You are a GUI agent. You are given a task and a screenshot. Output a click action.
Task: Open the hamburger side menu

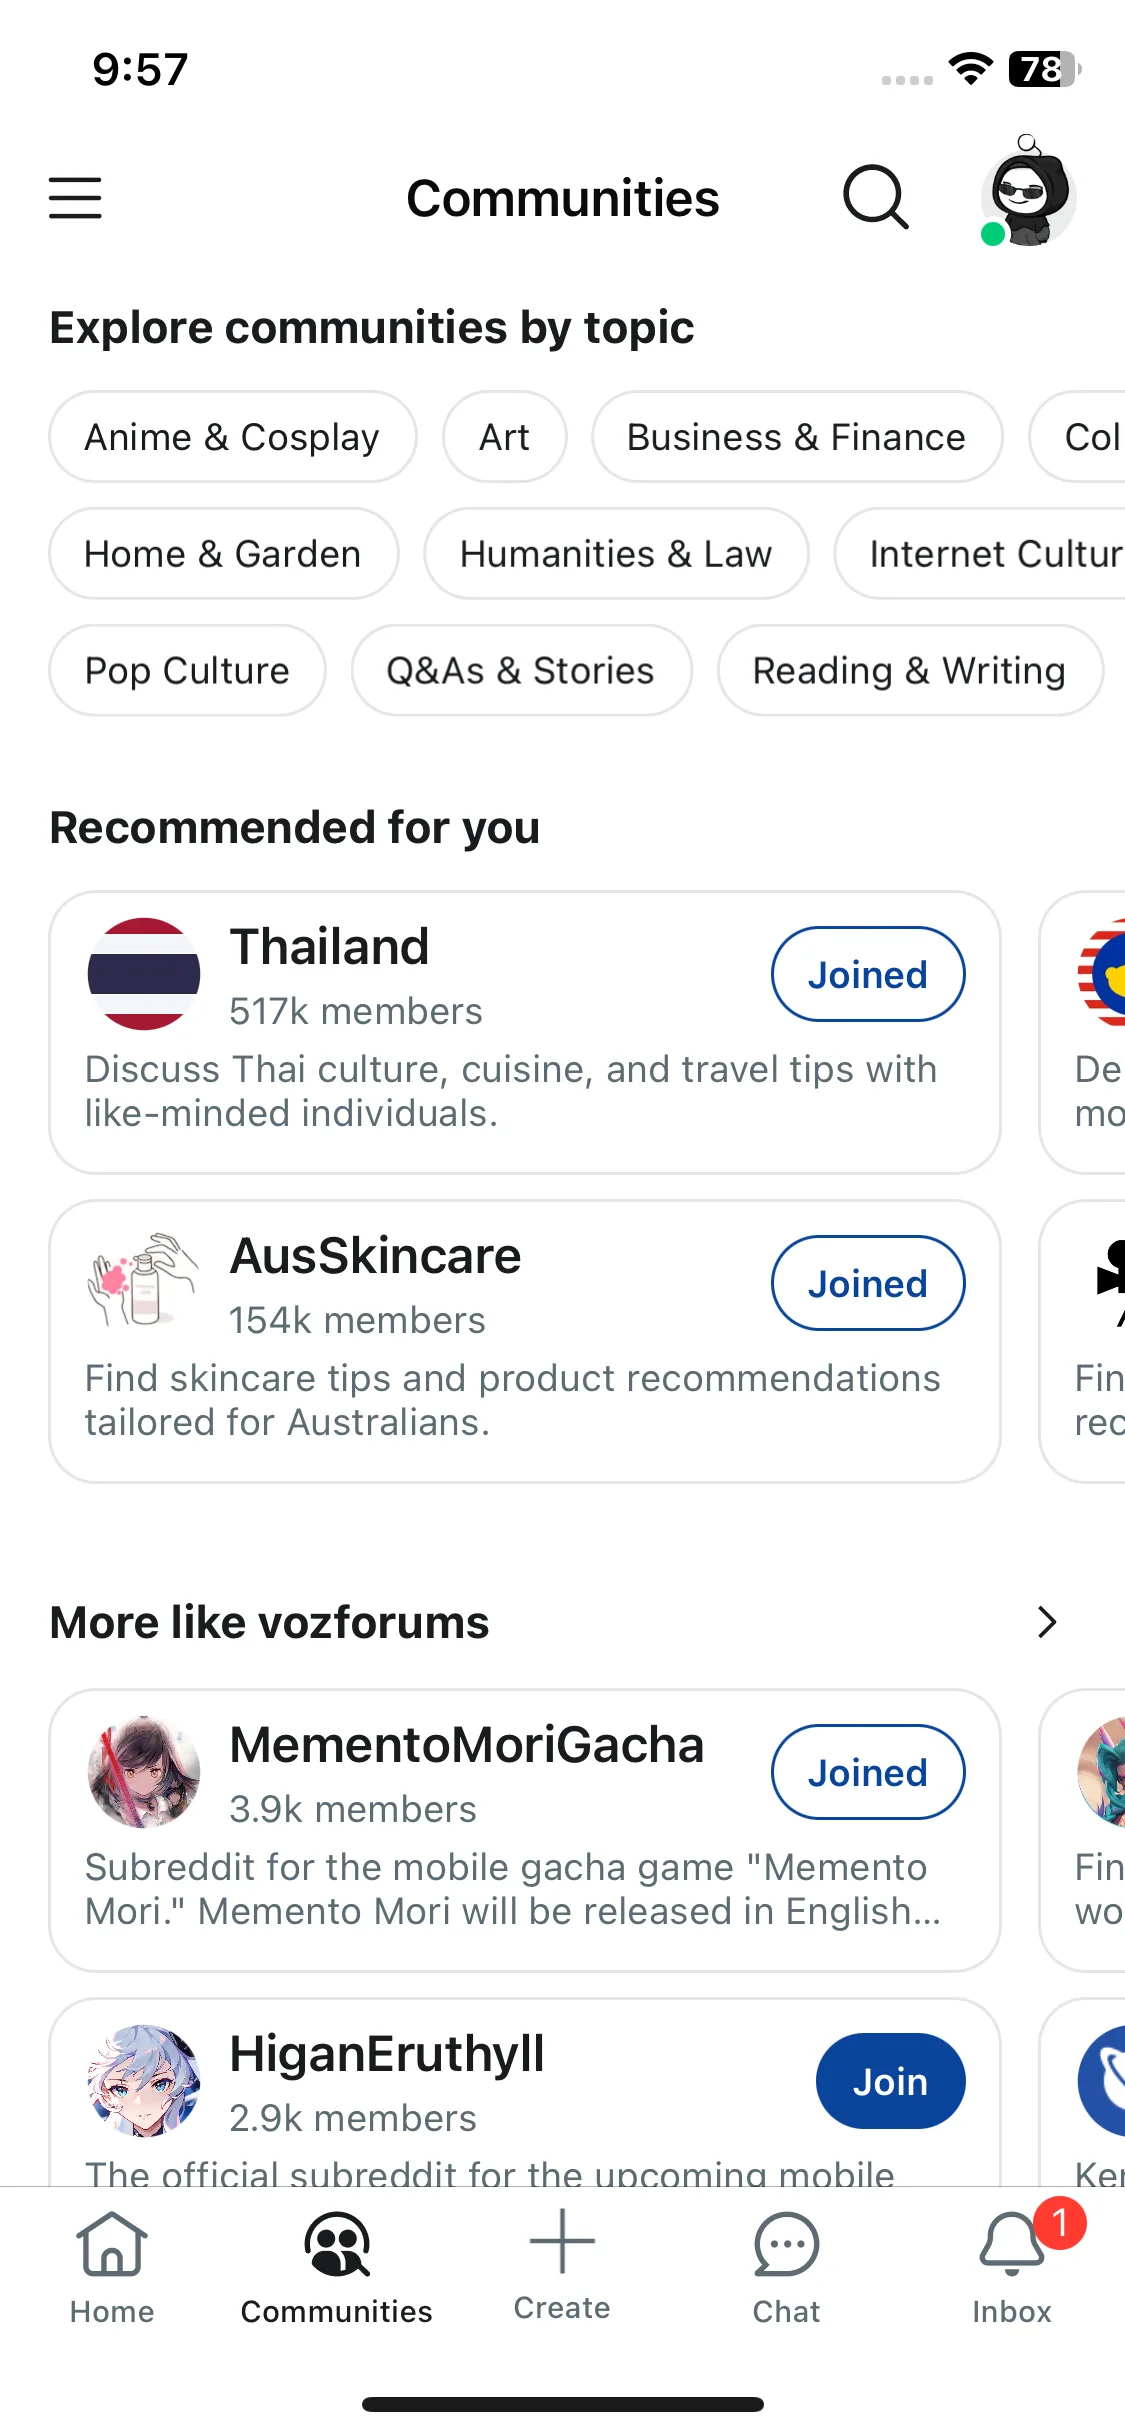click(x=75, y=197)
